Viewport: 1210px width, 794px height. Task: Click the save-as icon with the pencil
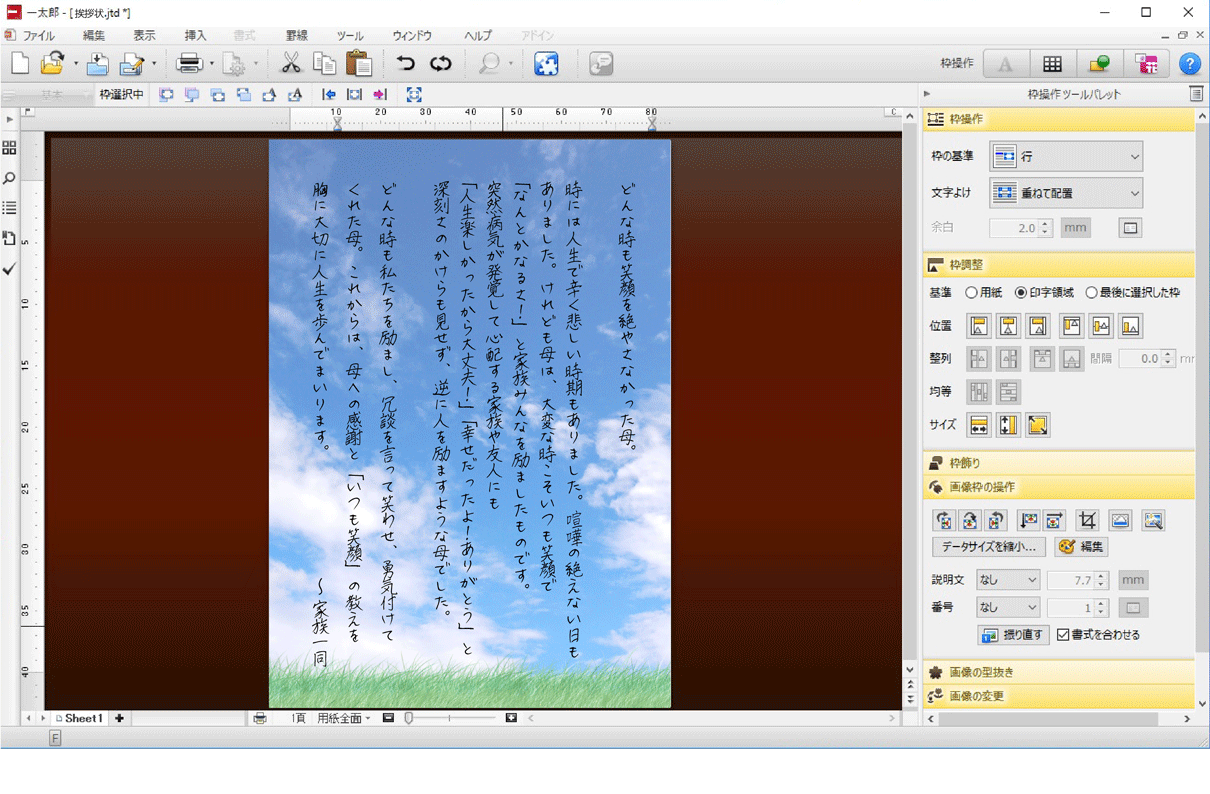point(131,64)
